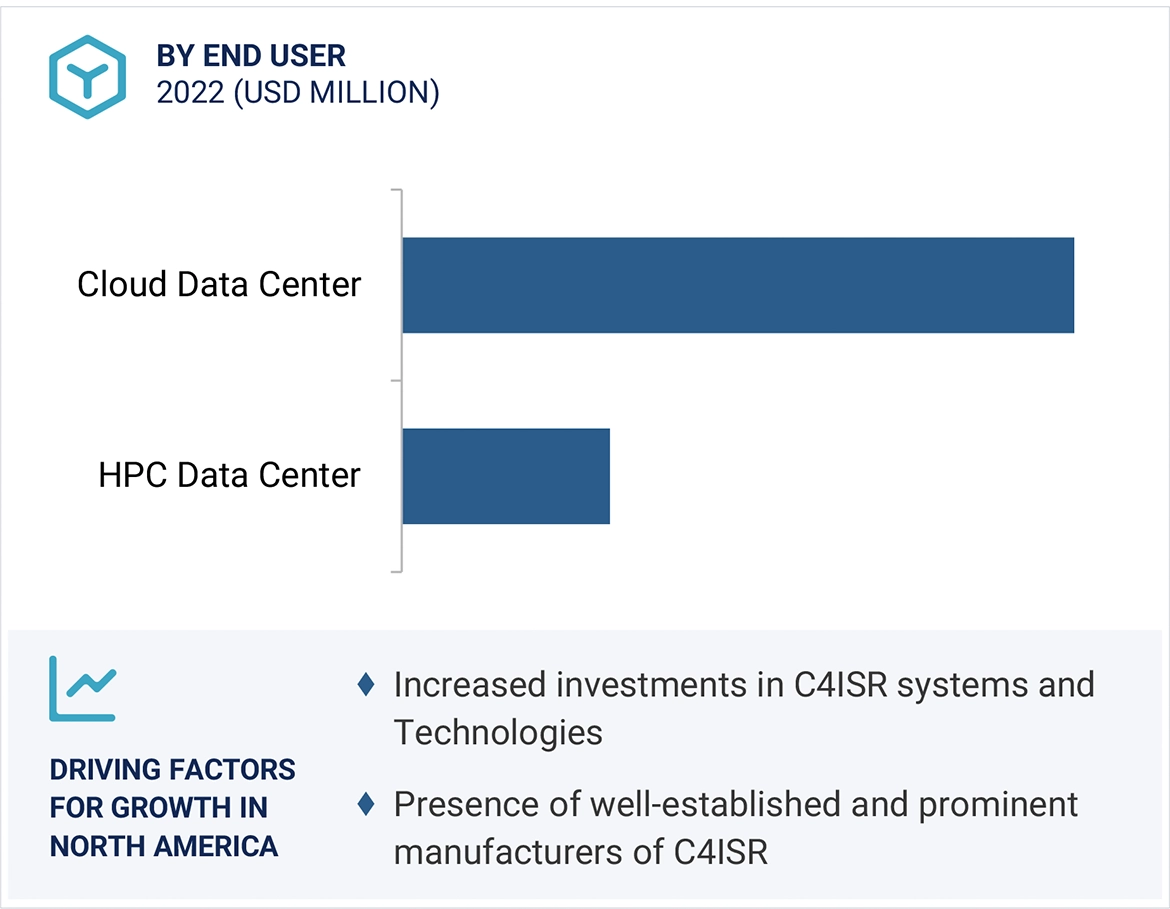Click the word Technologies
The image size is (1170, 909).
[498, 733]
